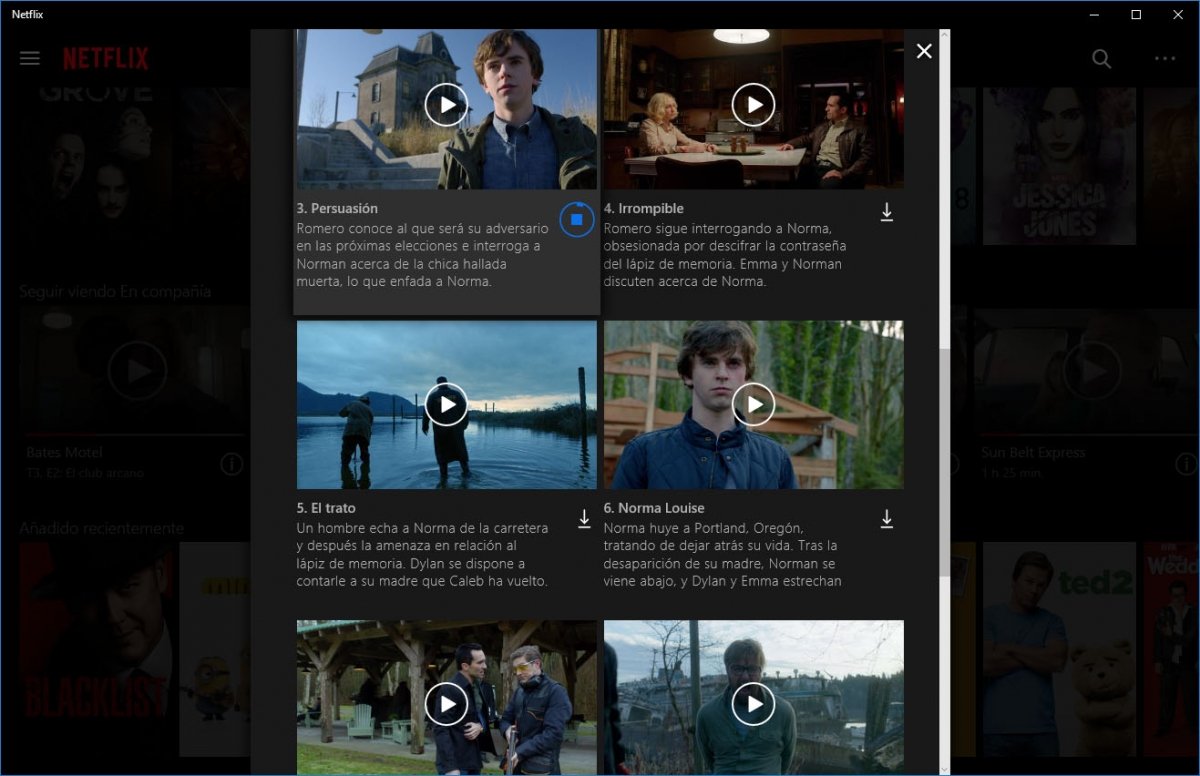Stop the download of episode 3 Persuasión
The width and height of the screenshot is (1200, 776).
point(576,219)
